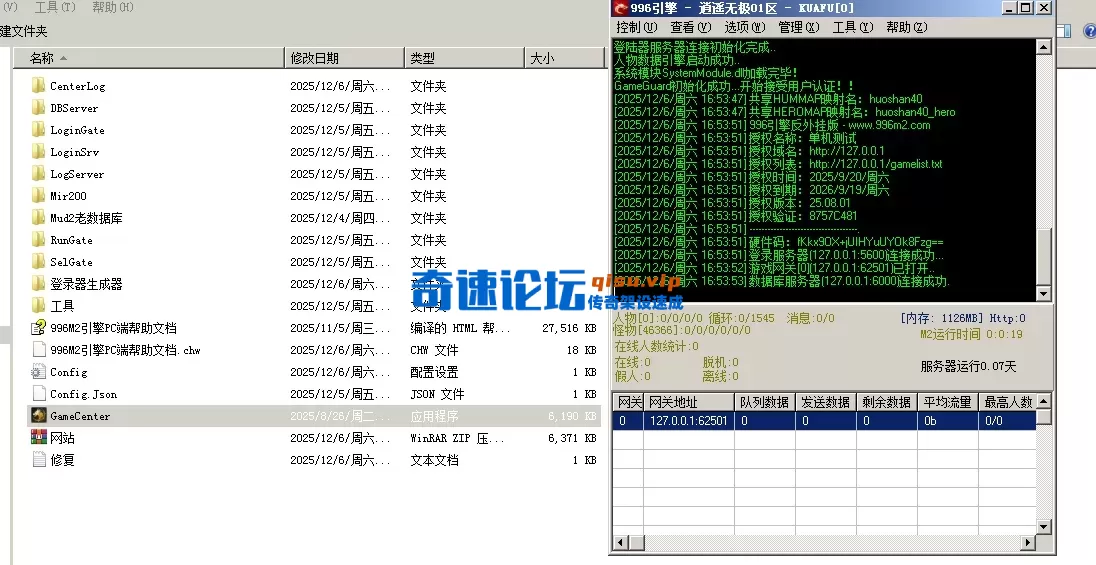
Task: Open the 管理(X) menu in 996引擎
Action: coord(798,27)
